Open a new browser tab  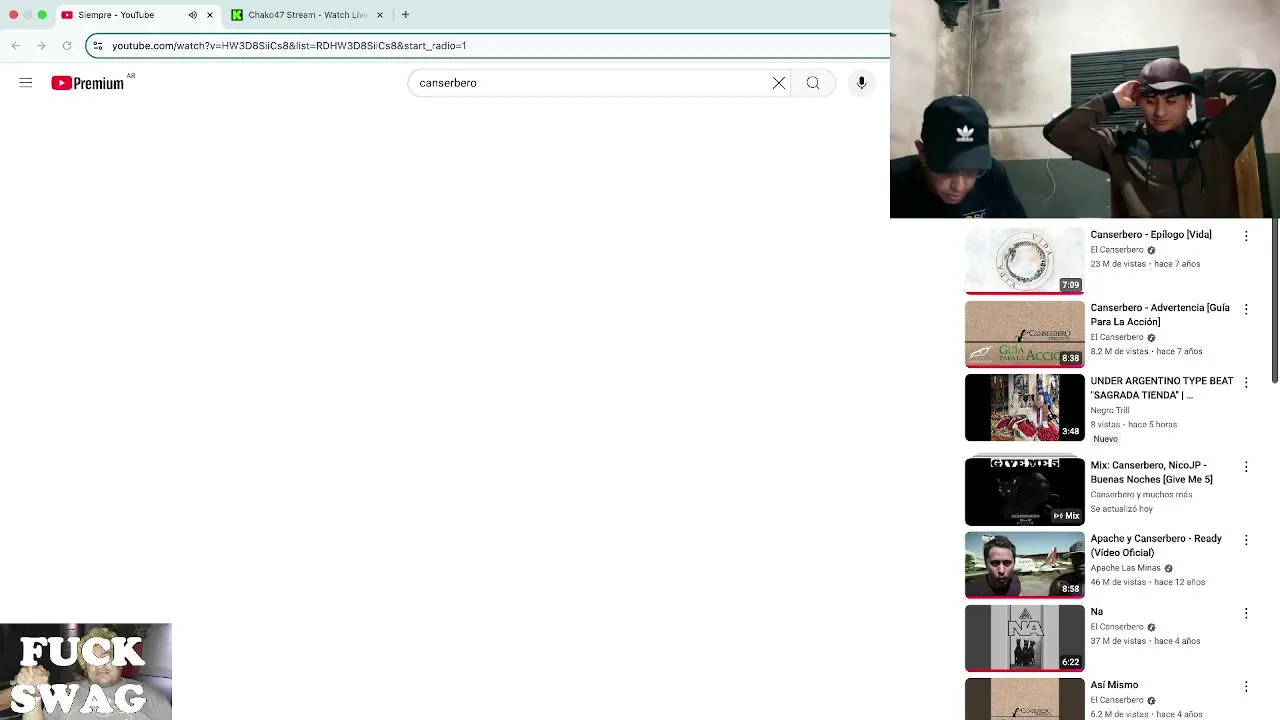(405, 15)
